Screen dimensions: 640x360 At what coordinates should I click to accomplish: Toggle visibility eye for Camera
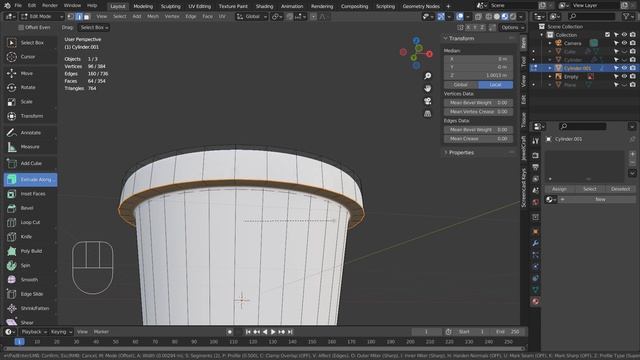pos(624,43)
